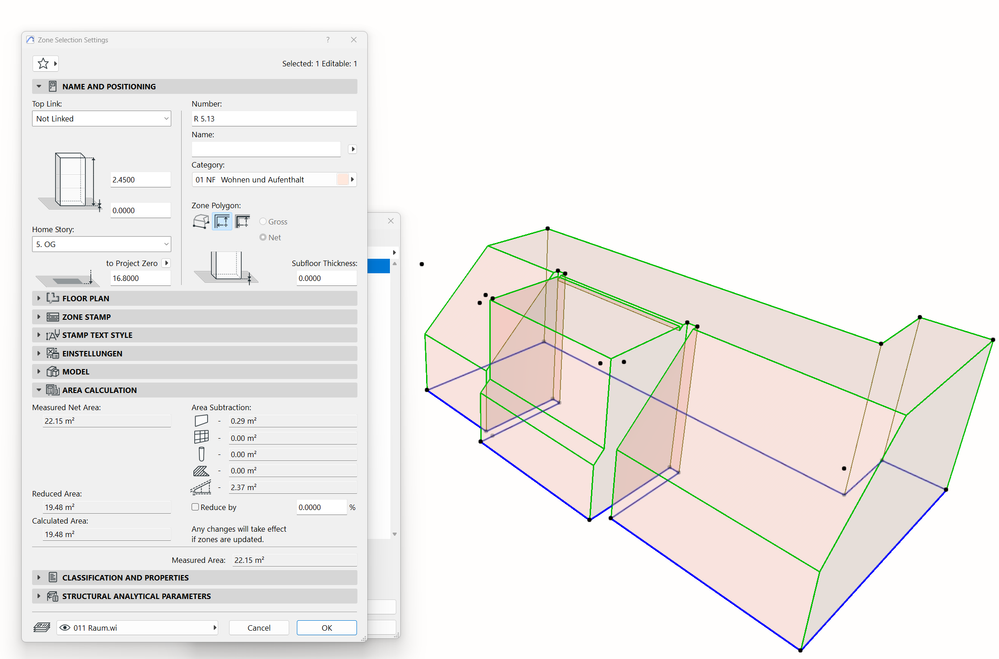The height and width of the screenshot is (659, 999).
Task: Click the curtain wall subtraction icon
Action: point(201,437)
